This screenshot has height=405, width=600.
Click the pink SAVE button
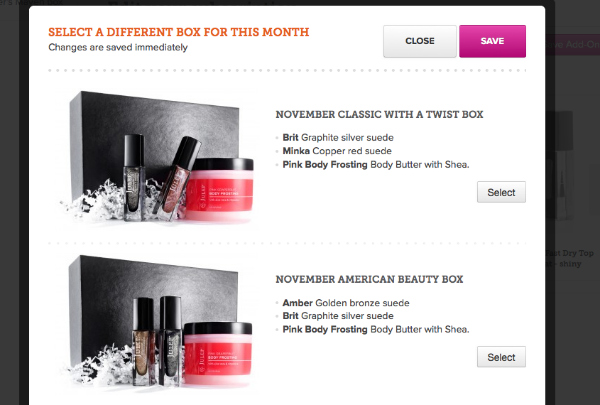(492, 41)
